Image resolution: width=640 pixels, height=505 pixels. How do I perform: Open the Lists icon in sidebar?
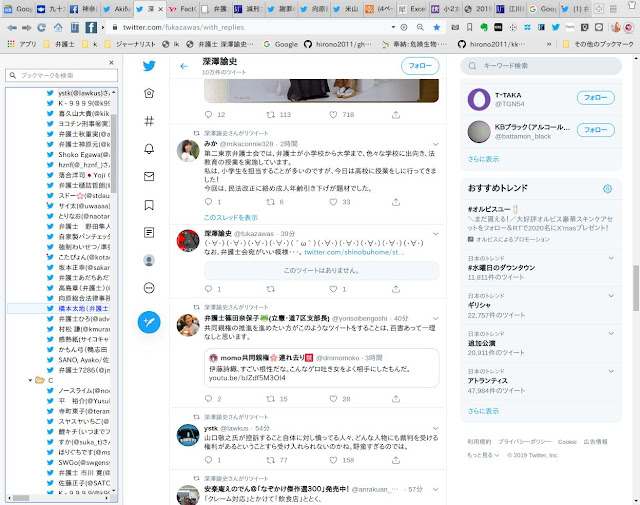149,233
